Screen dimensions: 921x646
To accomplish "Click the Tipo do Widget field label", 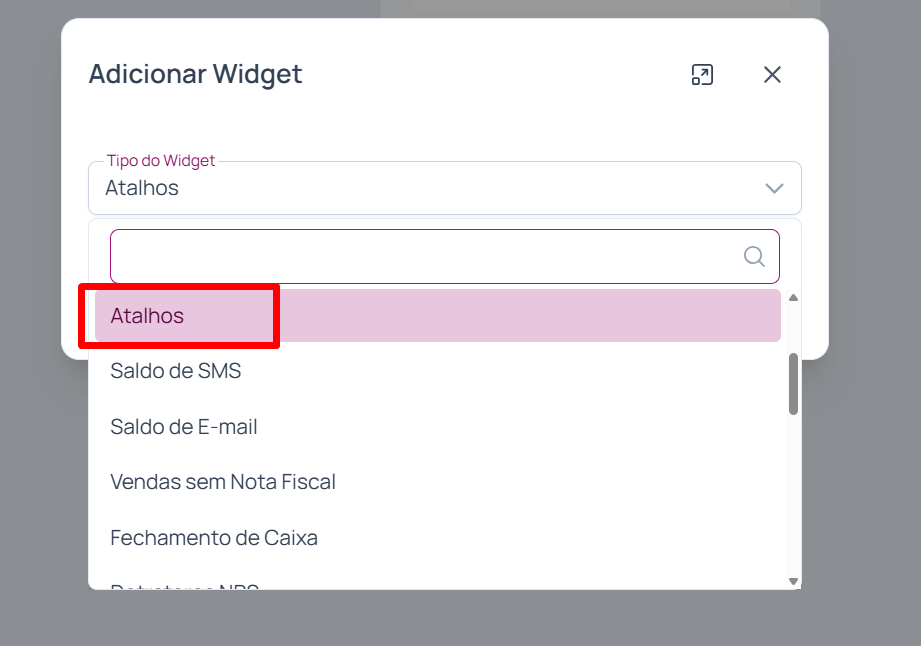I will (161, 161).
